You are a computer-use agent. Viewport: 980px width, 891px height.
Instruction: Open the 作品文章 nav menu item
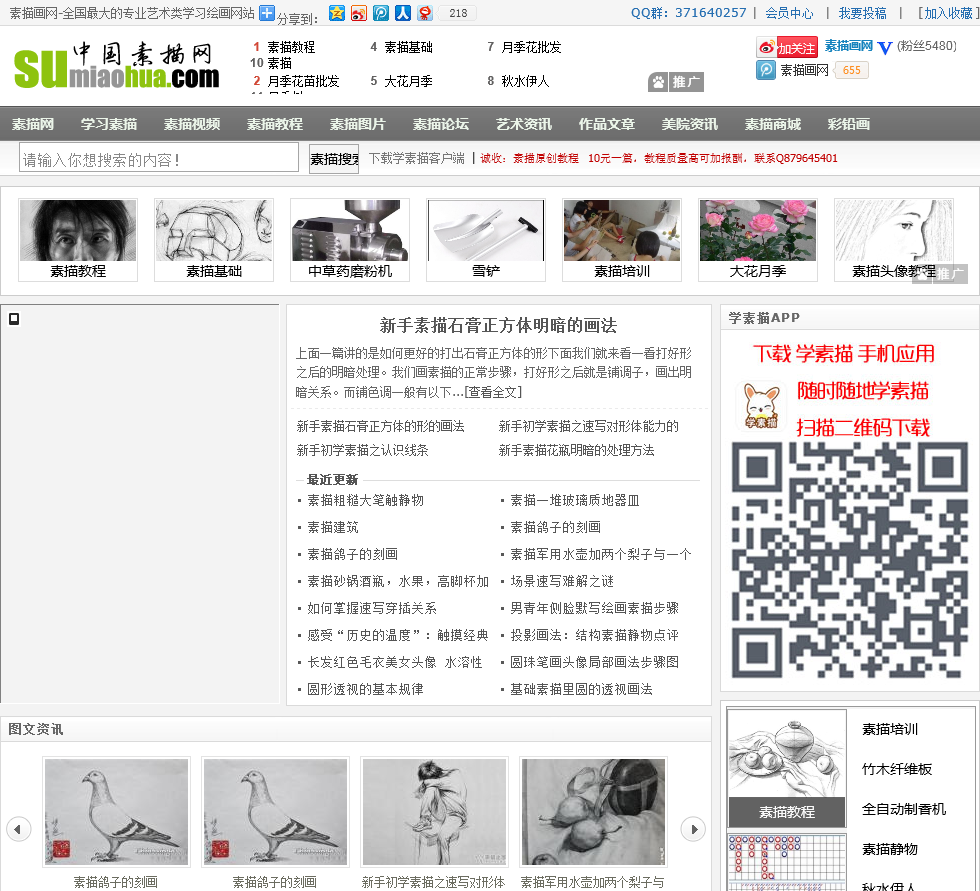click(607, 124)
